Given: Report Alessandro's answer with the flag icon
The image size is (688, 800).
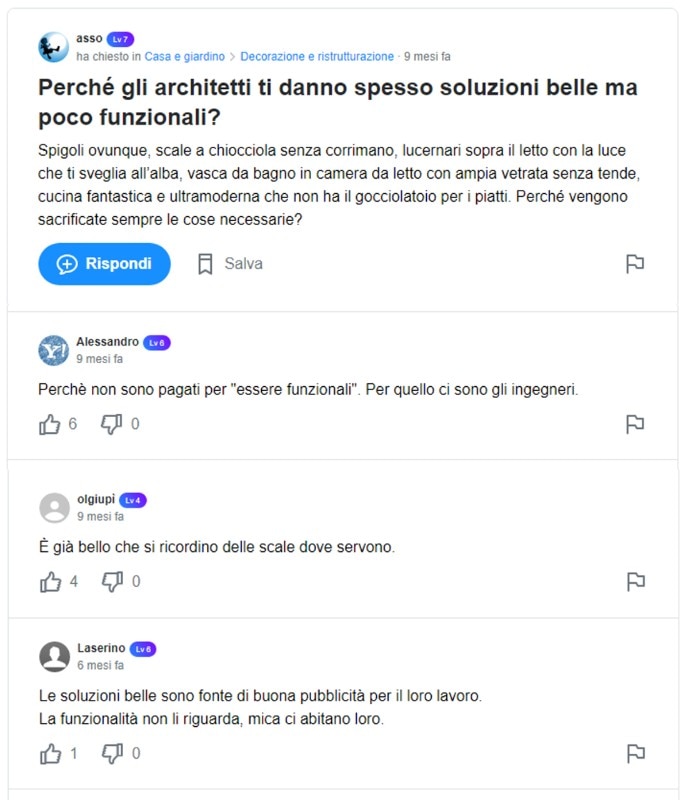Looking at the screenshot, I should coord(634,424).
